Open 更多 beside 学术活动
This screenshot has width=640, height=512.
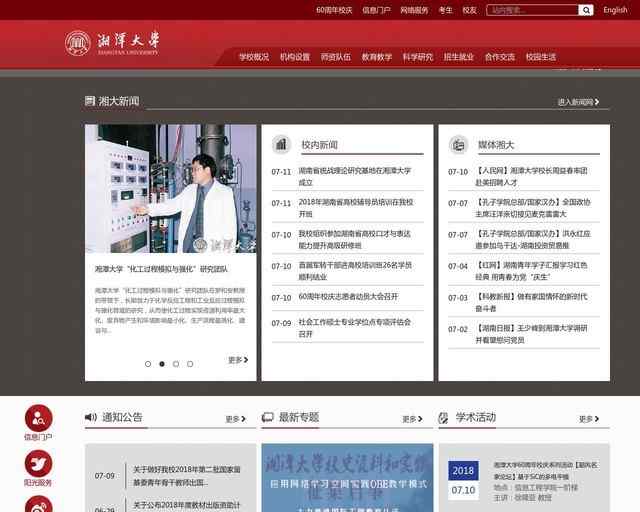point(589,419)
